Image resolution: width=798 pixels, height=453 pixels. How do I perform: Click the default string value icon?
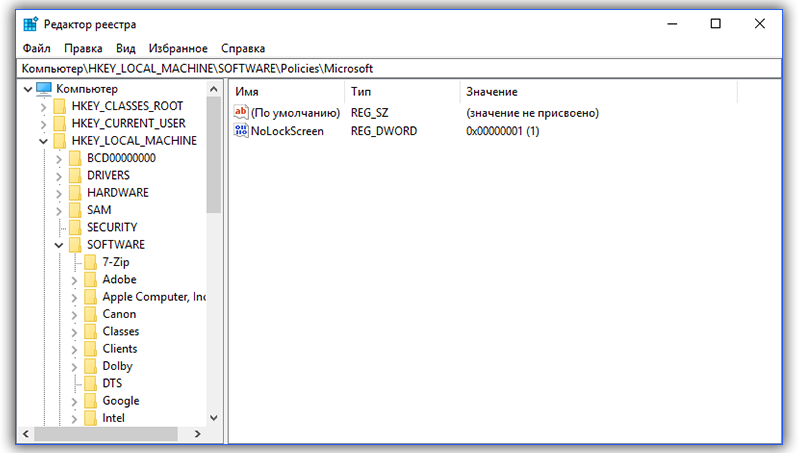tap(240, 113)
